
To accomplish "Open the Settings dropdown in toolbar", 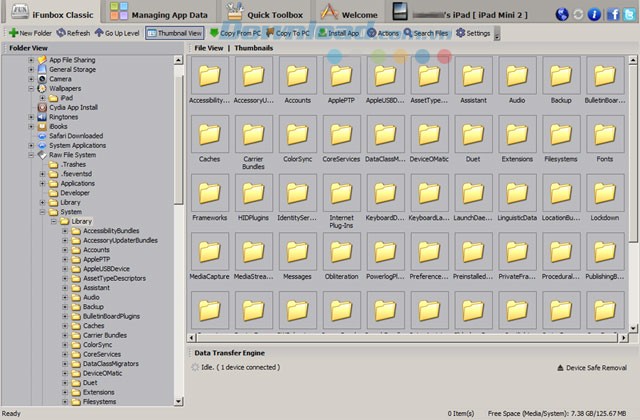I will 474,33.
